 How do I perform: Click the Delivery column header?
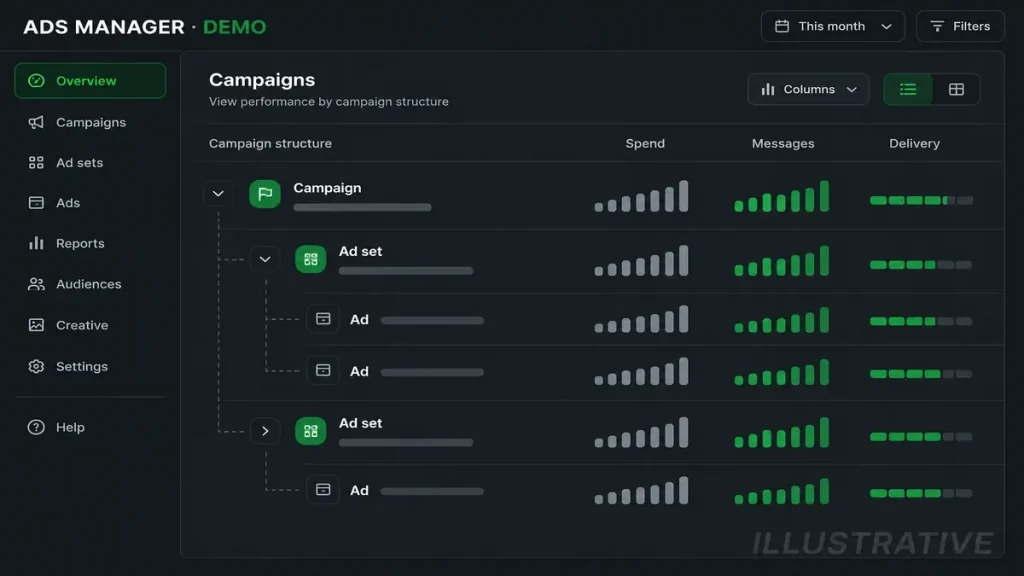point(914,143)
